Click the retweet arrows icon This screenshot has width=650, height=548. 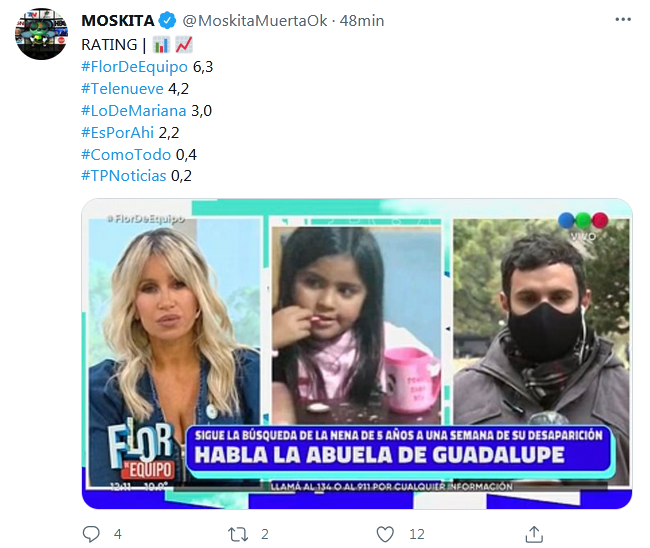pos(238,534)
